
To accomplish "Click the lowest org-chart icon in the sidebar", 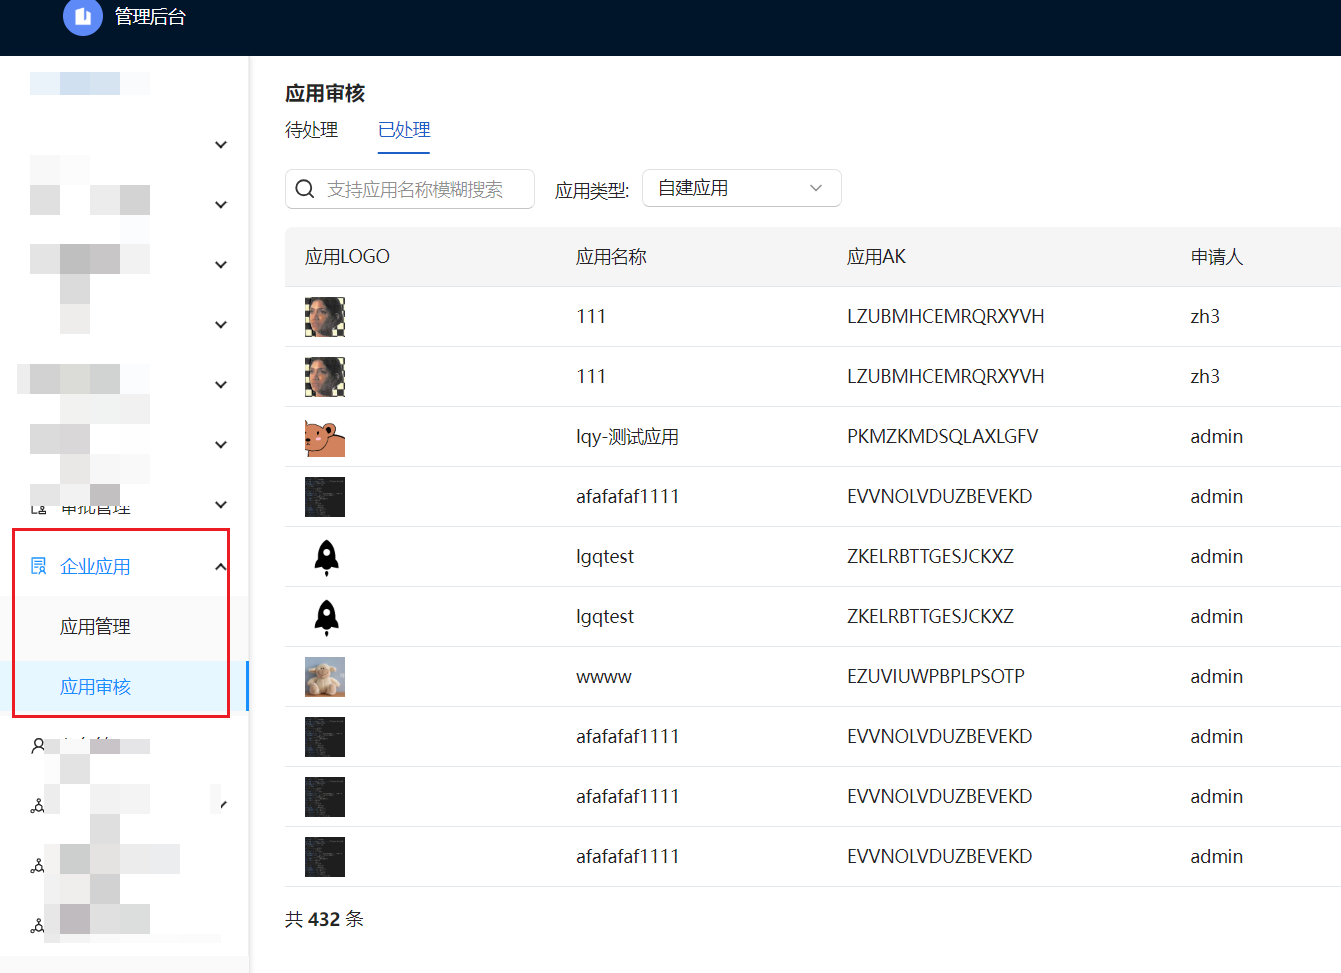I will pyautogui.click(x=37, y=925).
